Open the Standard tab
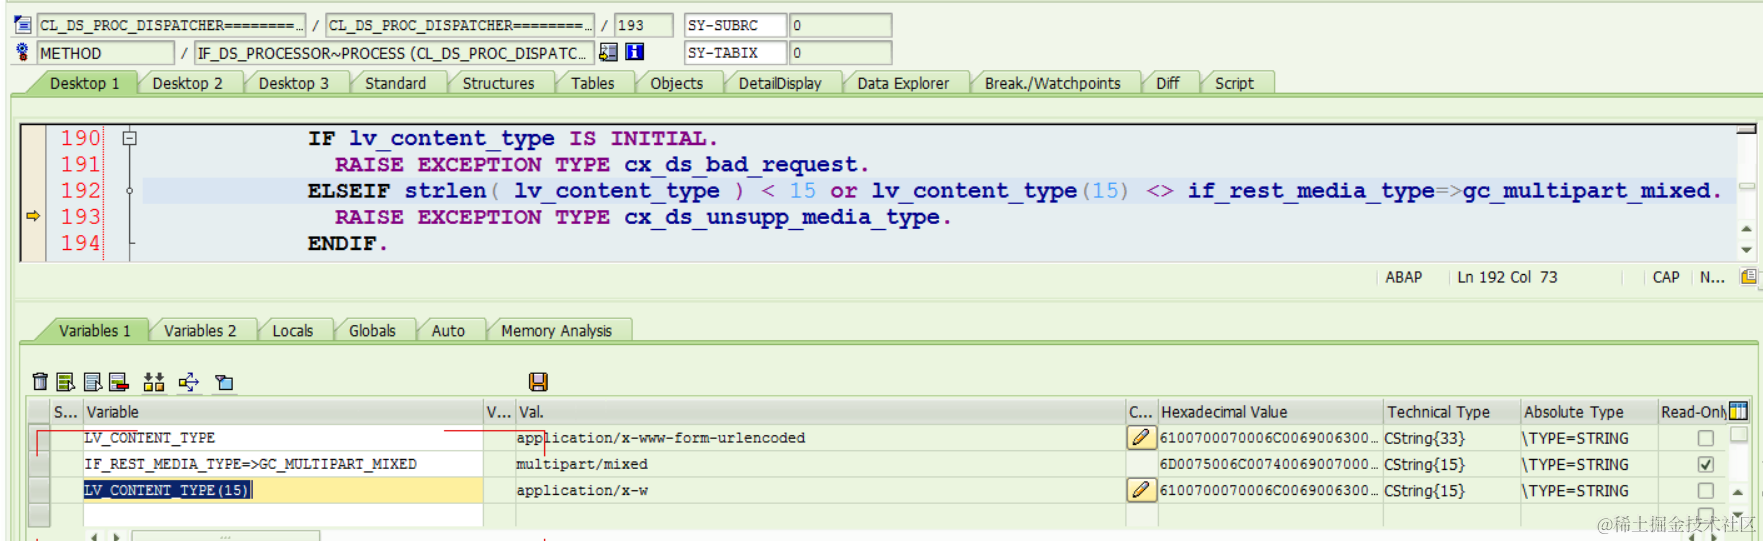1763x541 pixels. point(396,83)
